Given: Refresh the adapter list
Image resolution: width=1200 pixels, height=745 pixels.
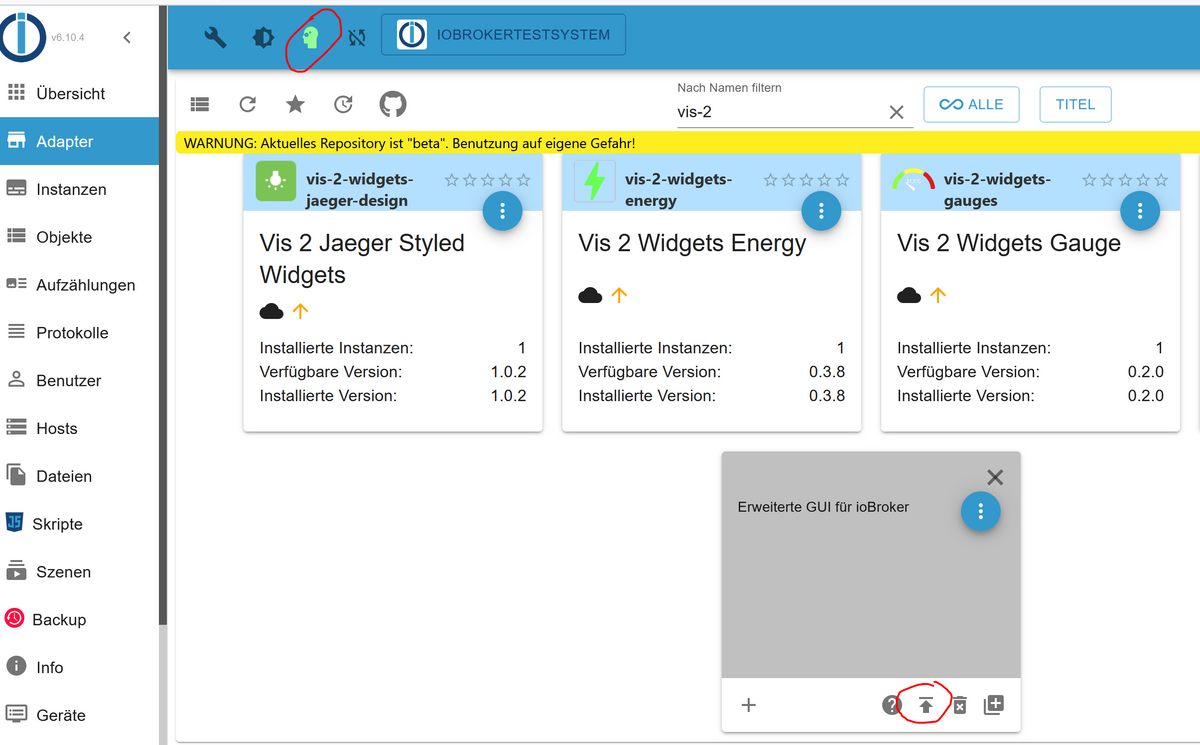Looking at the screenshot, I should tap(248, 104).
